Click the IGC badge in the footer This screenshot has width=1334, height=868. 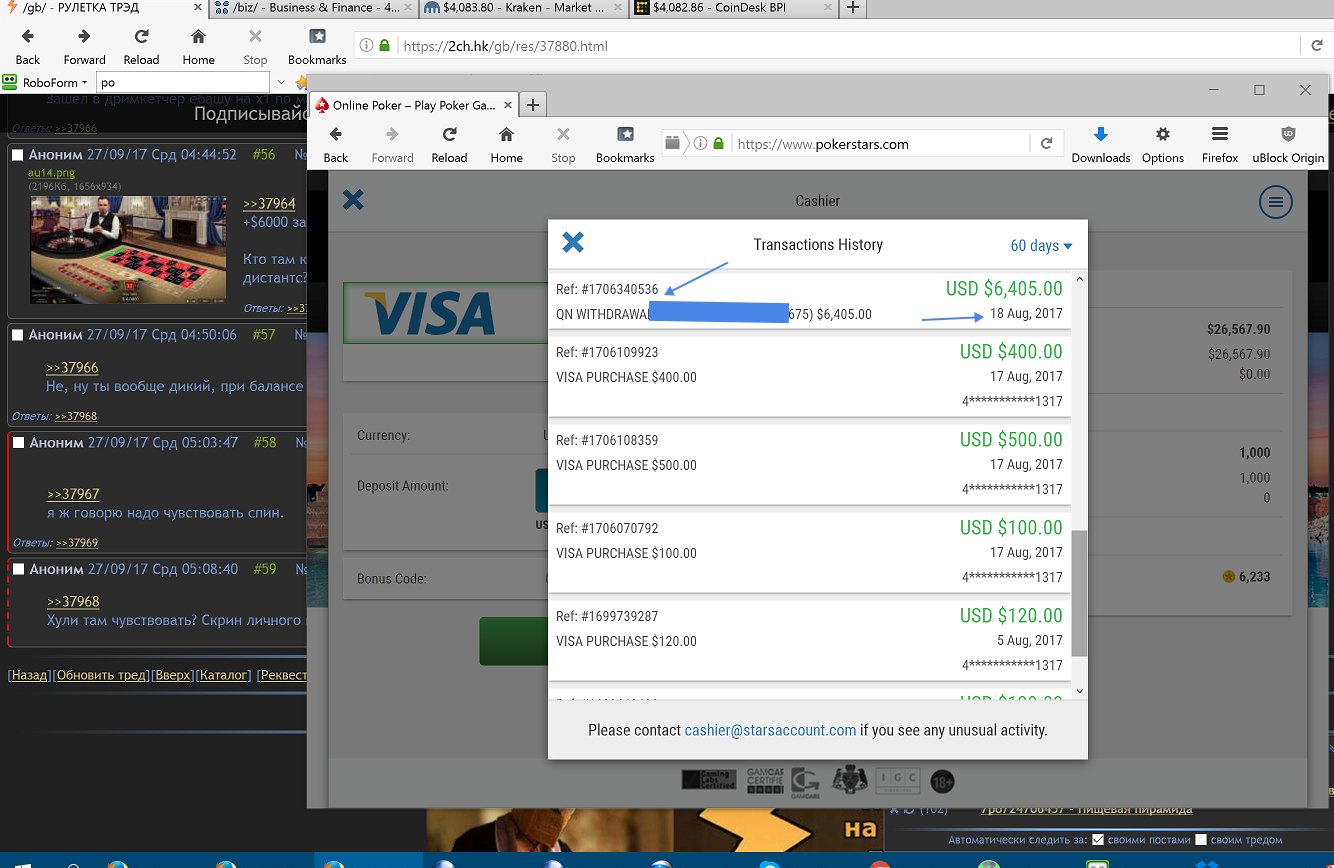(897, 781)
